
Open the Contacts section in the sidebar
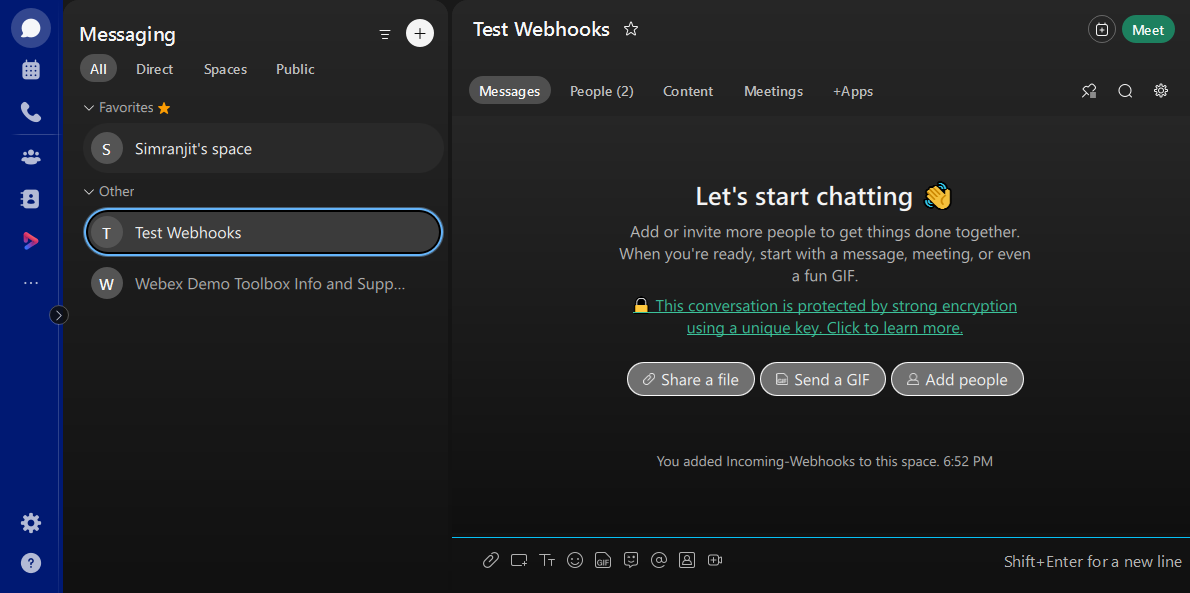coord(30,198)
